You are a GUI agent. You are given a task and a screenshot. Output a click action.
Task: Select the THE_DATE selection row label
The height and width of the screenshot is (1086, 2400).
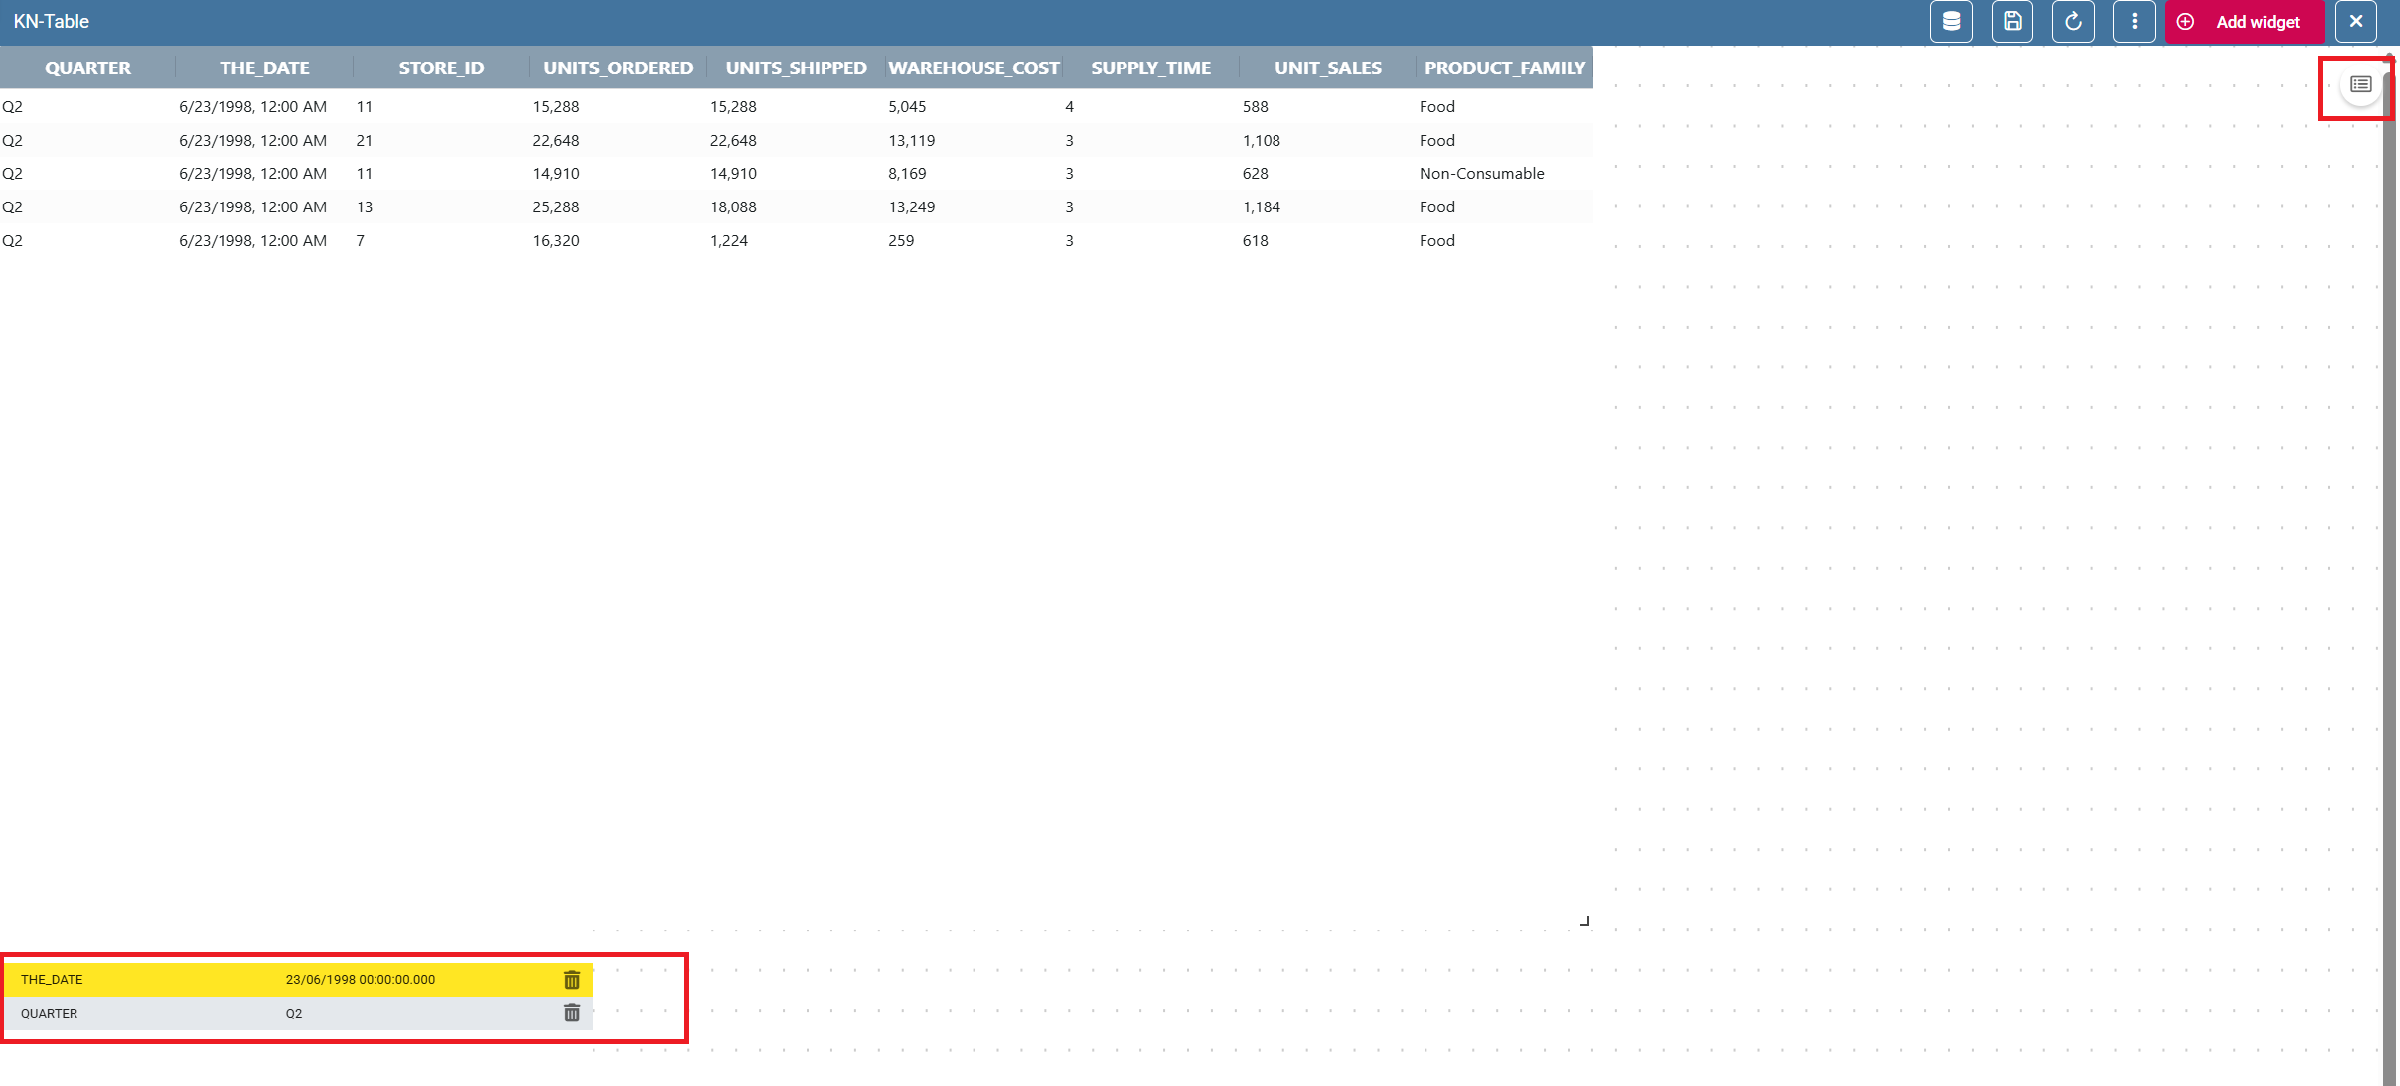click(x=52, y=980)
